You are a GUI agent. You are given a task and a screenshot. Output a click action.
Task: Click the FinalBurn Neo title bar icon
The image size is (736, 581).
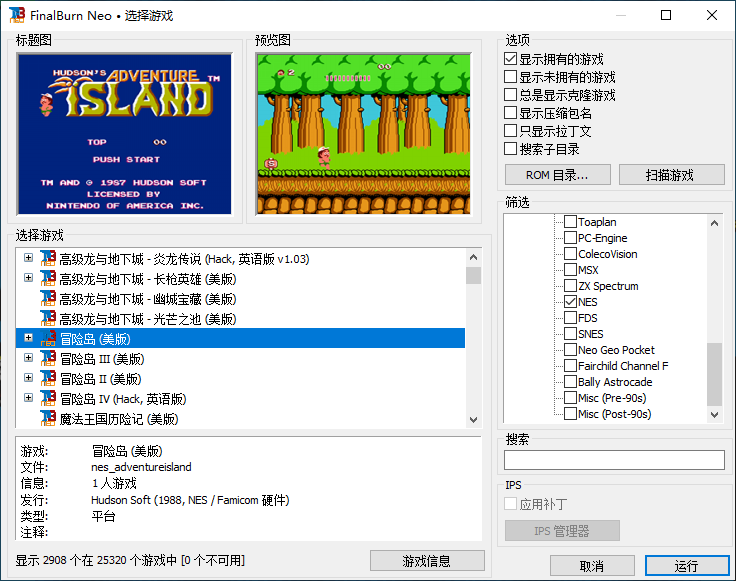[x=17, y=15]
